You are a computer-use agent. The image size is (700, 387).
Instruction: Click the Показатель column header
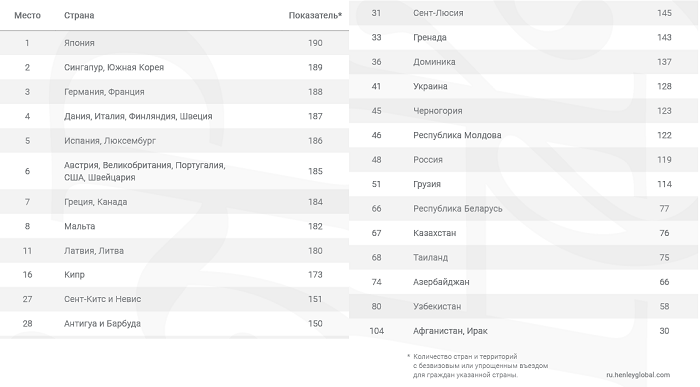(x=315, y=15)
